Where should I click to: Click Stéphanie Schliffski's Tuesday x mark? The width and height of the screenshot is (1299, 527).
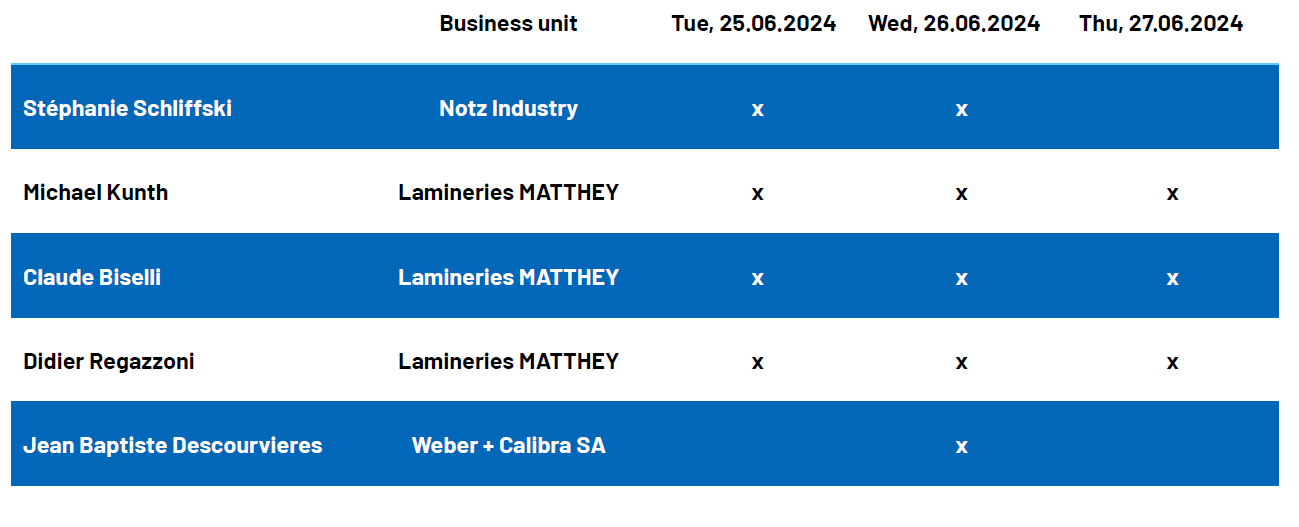(x=757, y=109)
